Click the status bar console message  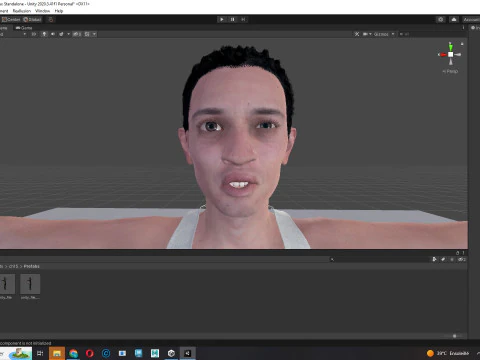click(26, 343)
